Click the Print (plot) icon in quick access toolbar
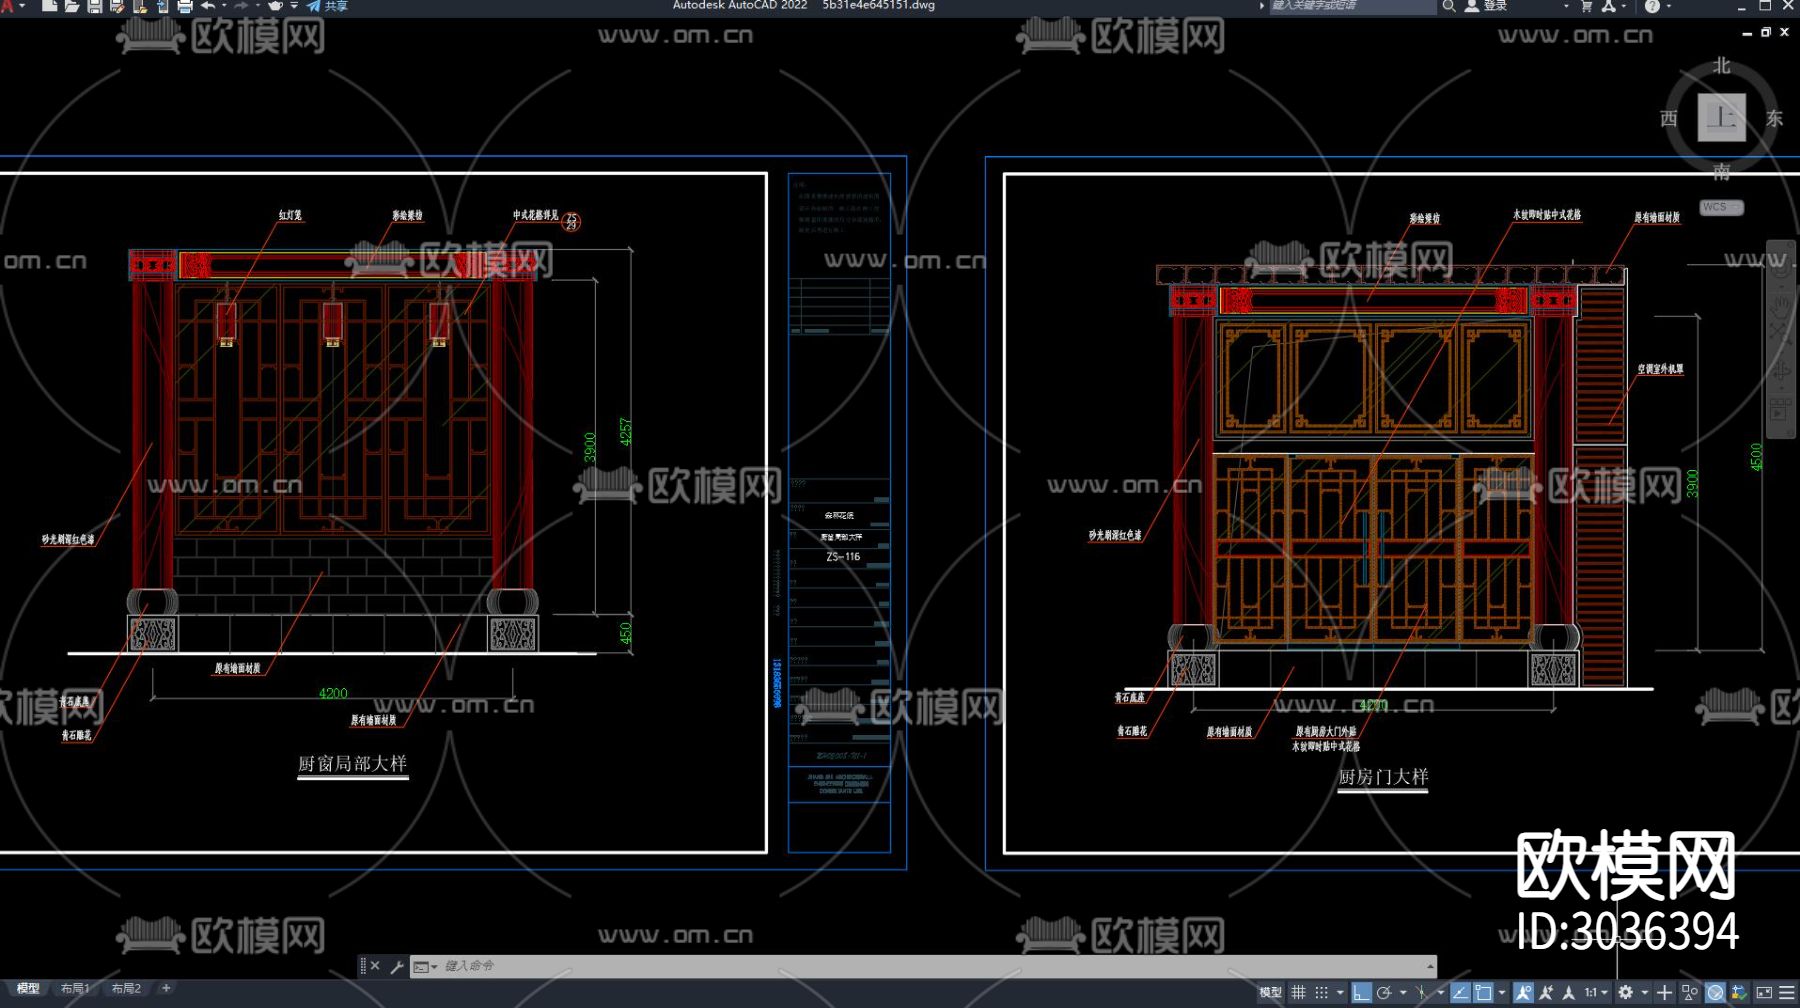This screenshot has width=1800, height=1008. click(x=185, y=7)
